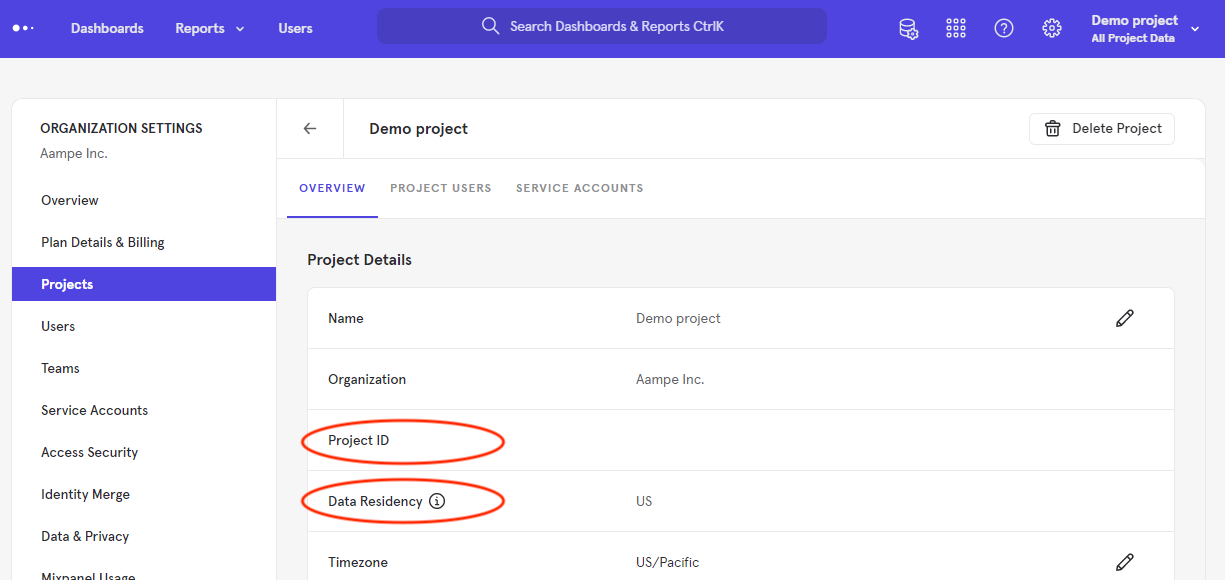1225x580 pixels.
Task: Switch to the SERVICE ACCOUNTS tab
Action: 580,188
